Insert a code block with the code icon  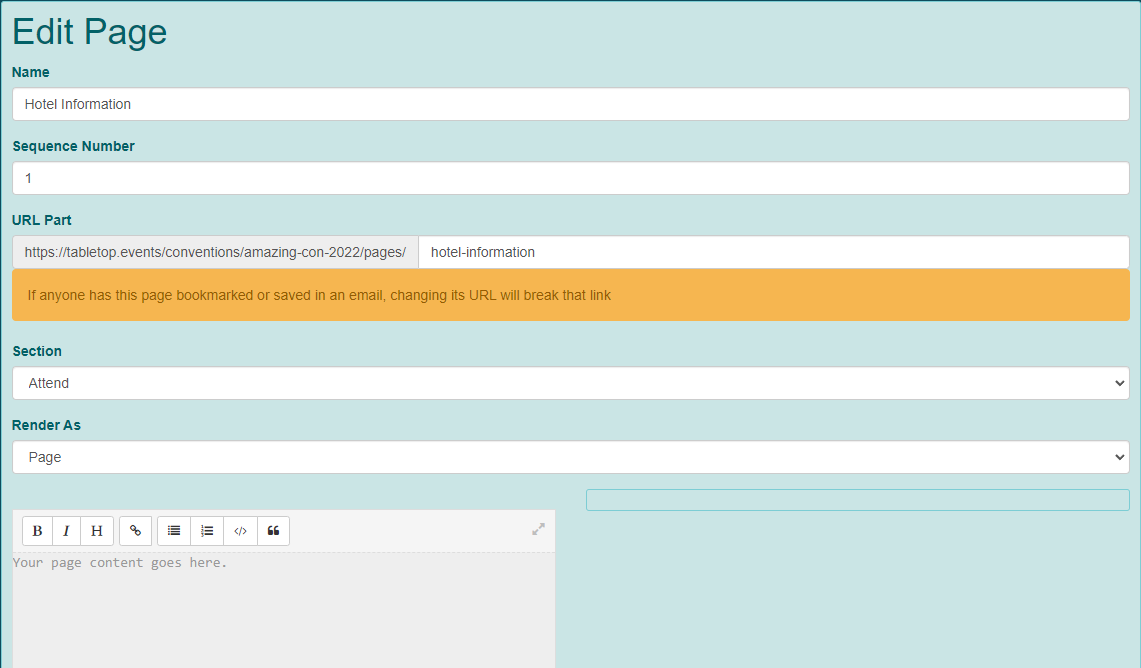(x=241, y=530)
